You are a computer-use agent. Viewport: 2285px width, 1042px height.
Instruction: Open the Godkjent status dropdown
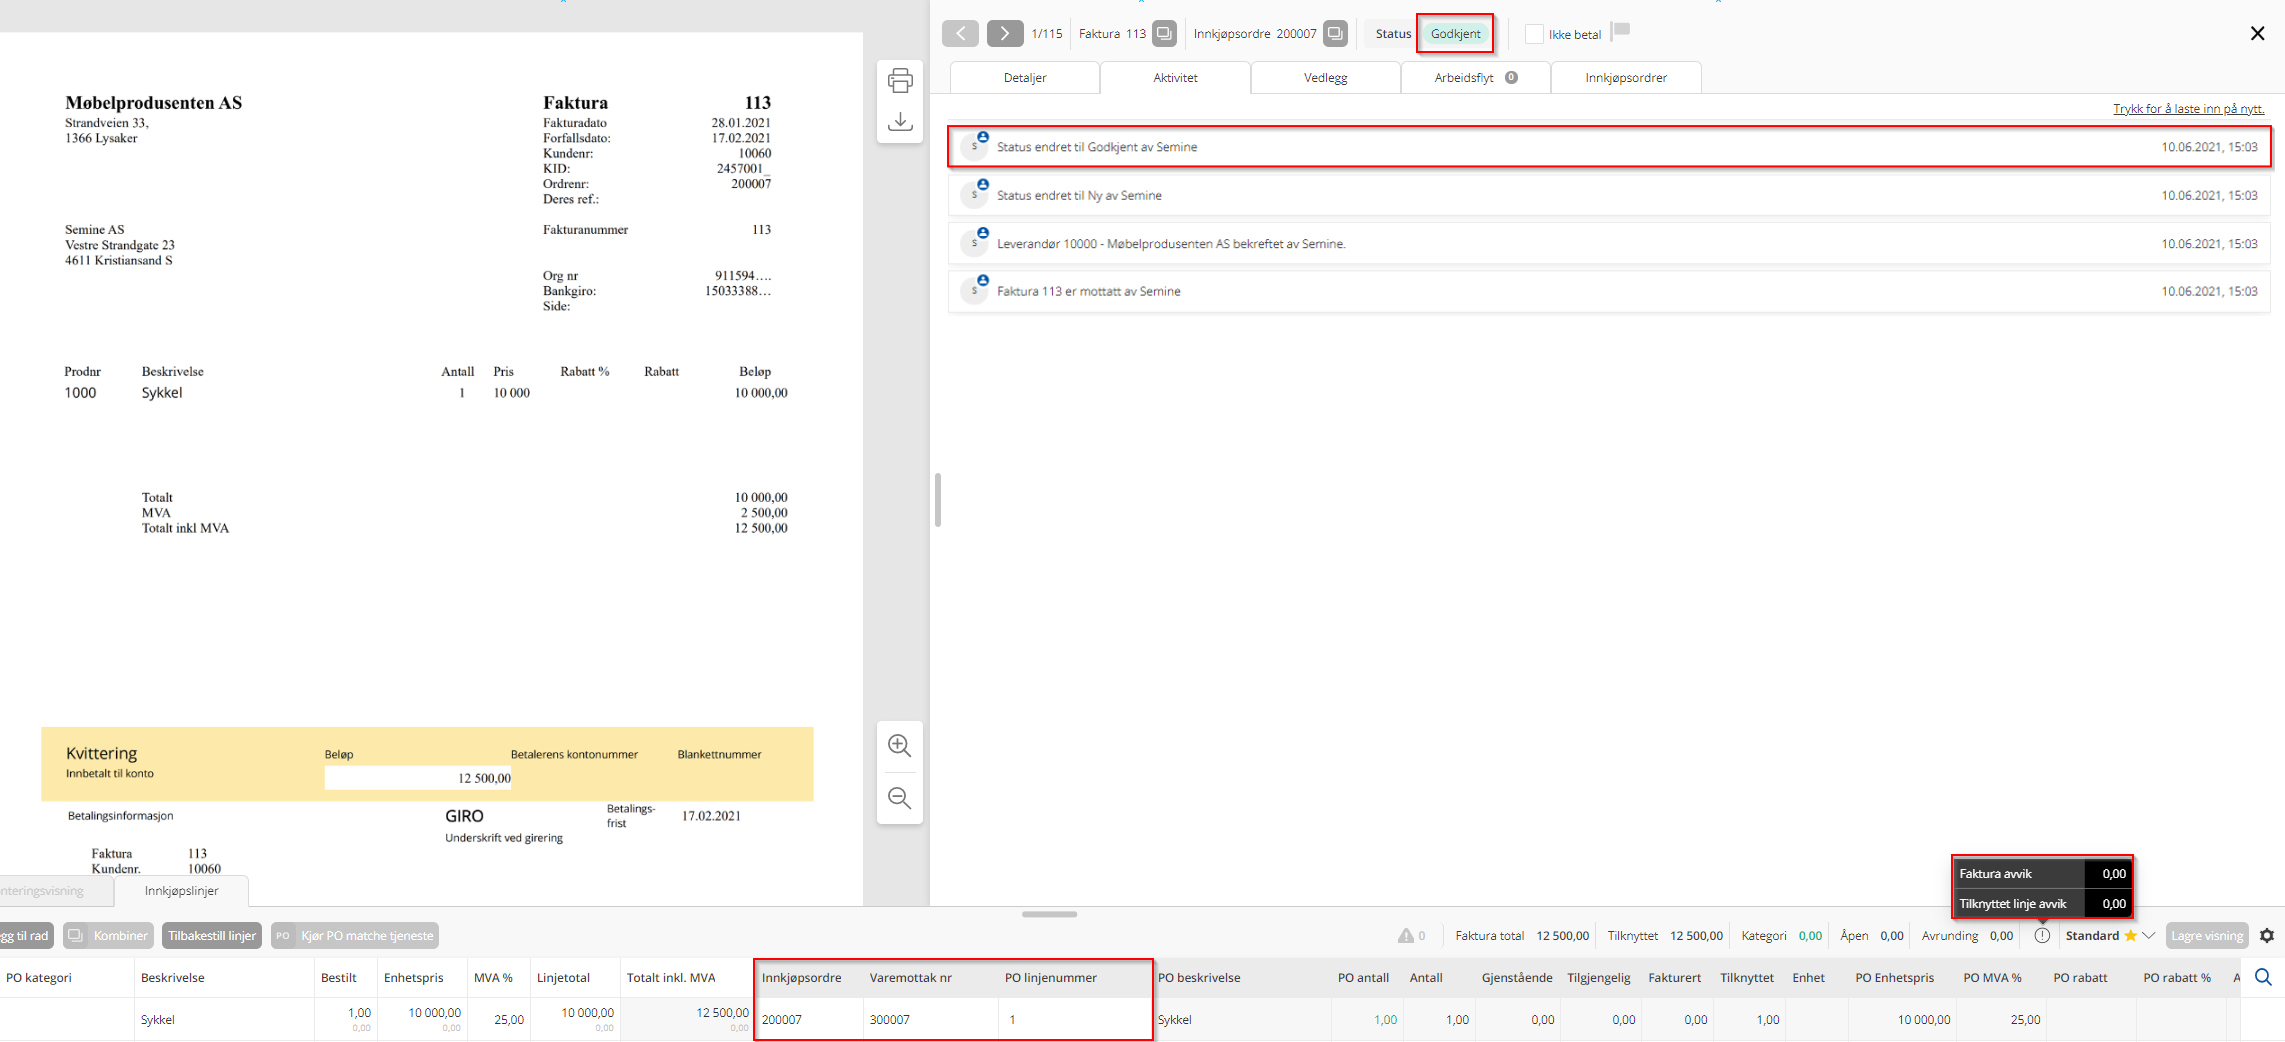[1455, 34]
